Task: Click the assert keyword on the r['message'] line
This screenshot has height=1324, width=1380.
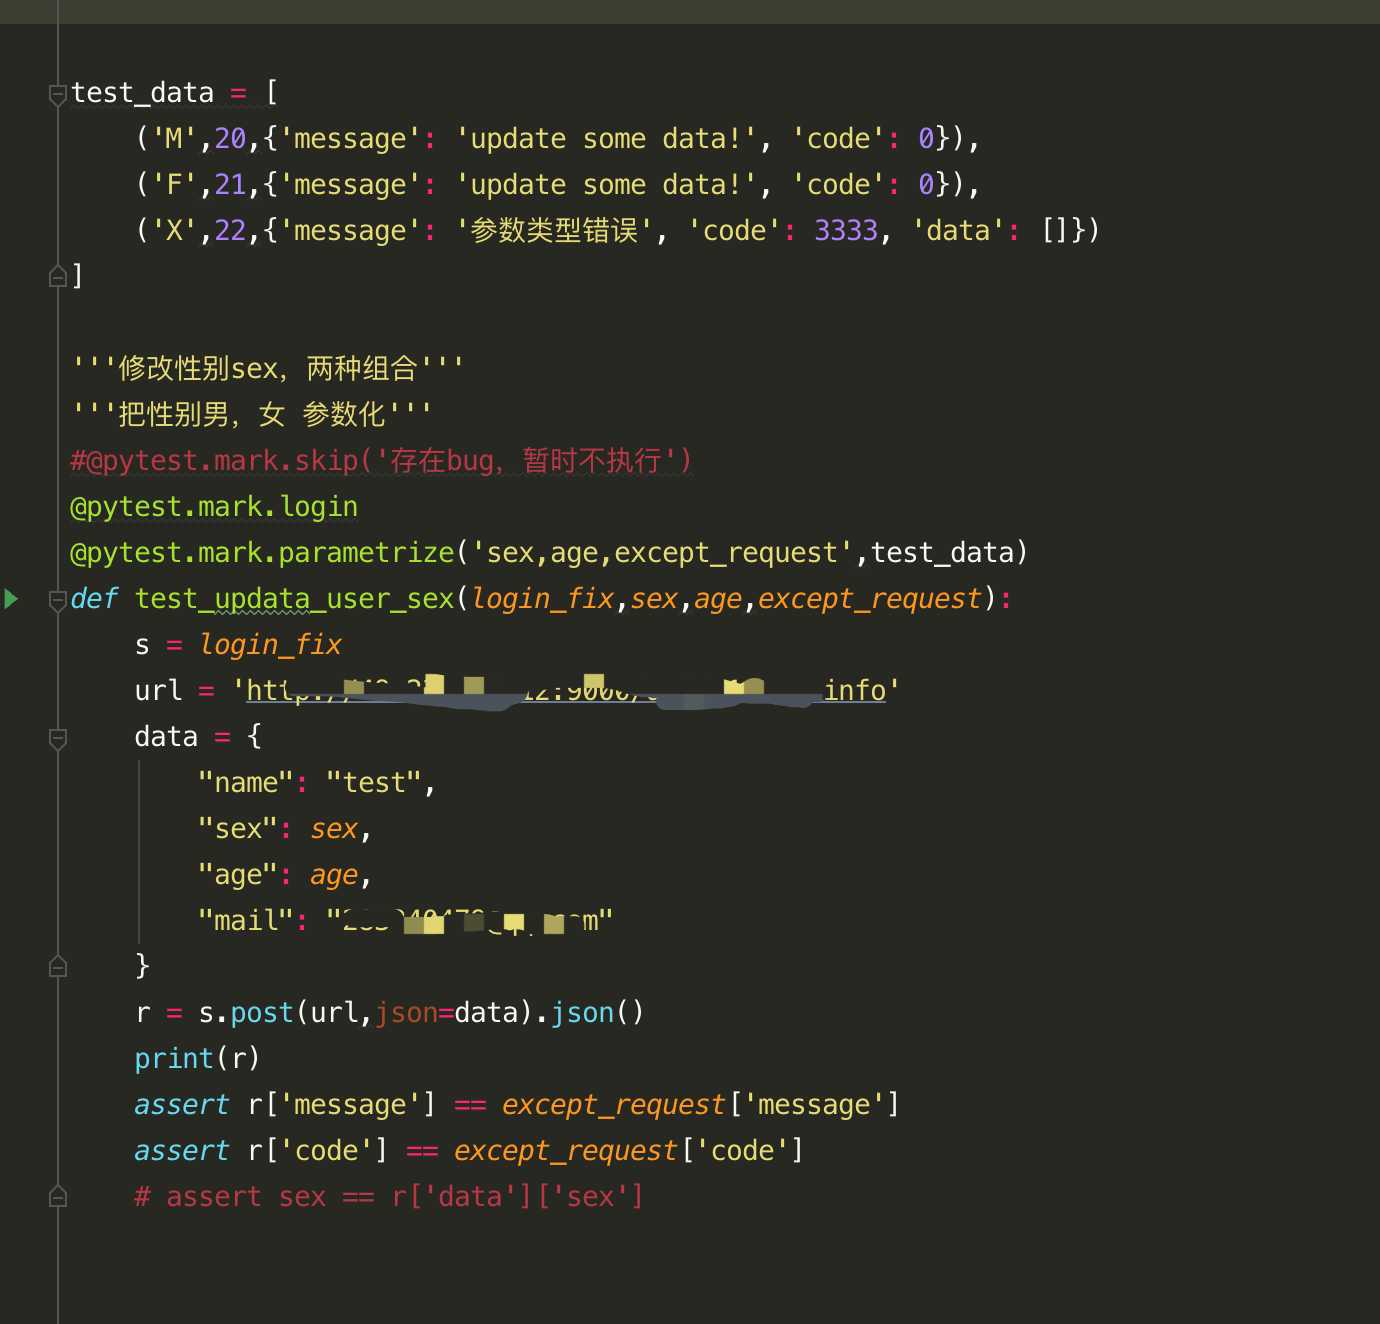Action: point(182,1105)
